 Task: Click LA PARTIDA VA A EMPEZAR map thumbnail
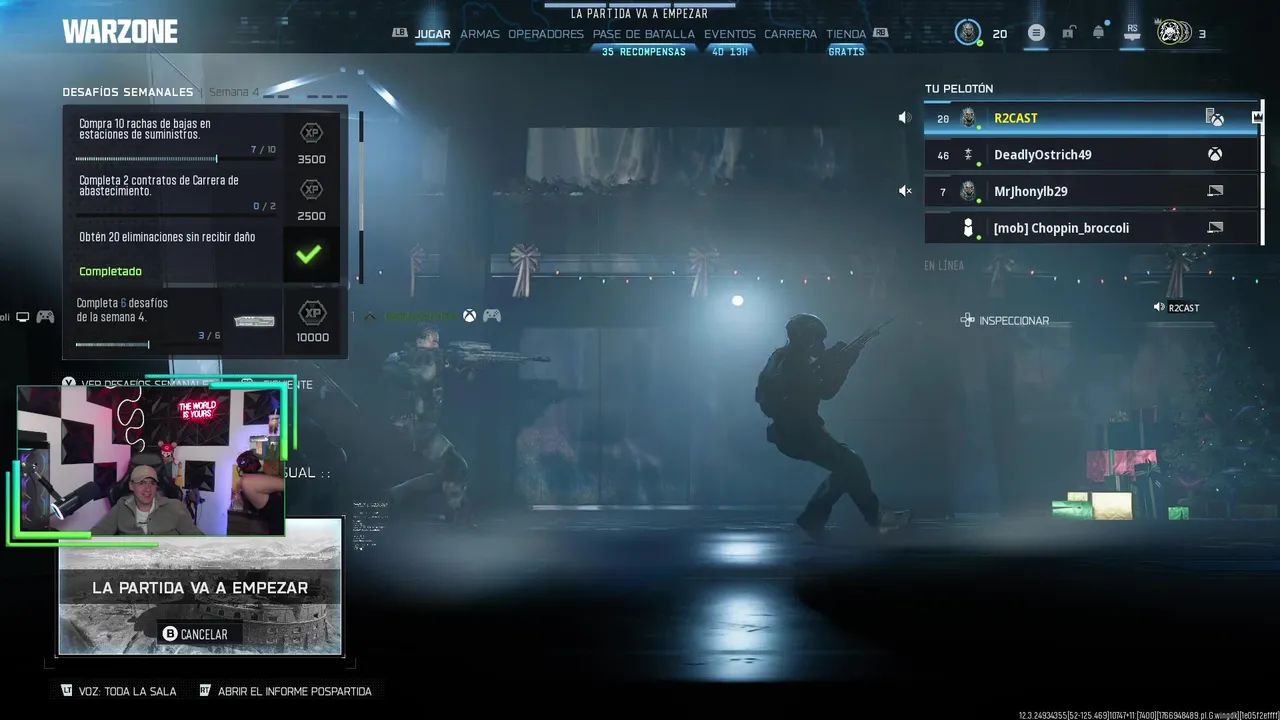point(200,588)
